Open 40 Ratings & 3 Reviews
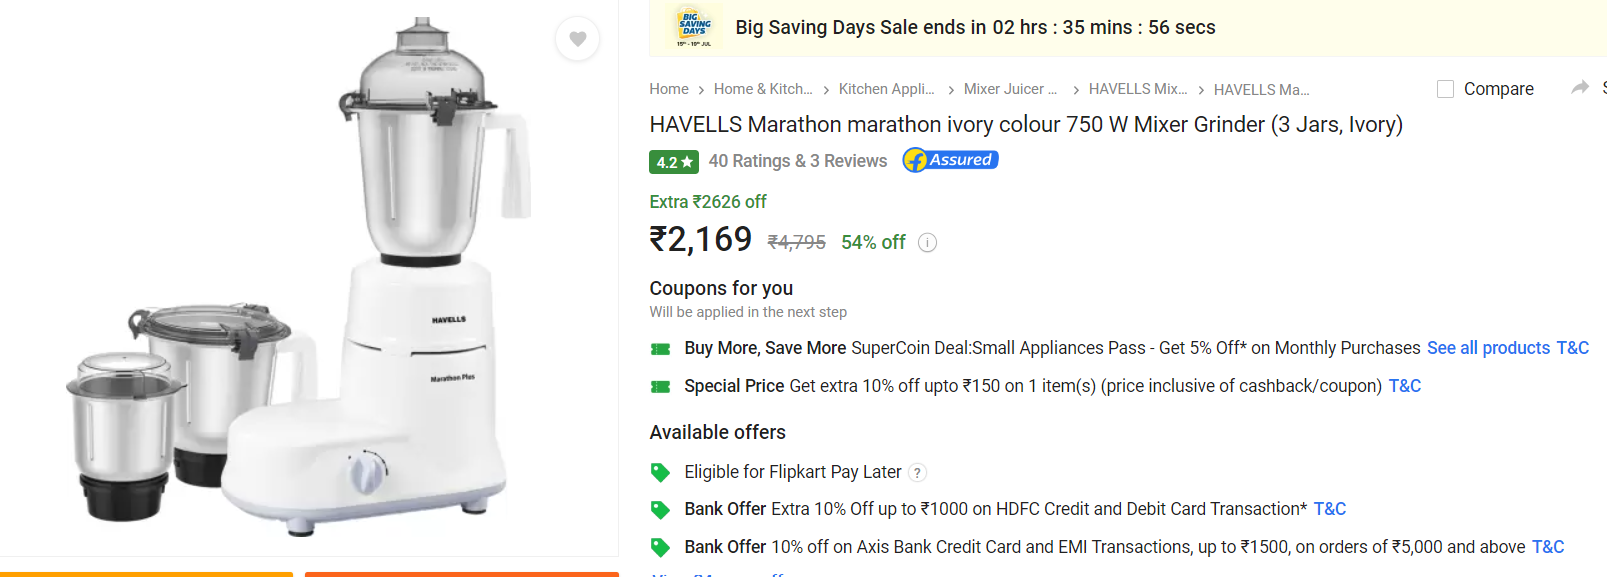 point(797,160)
